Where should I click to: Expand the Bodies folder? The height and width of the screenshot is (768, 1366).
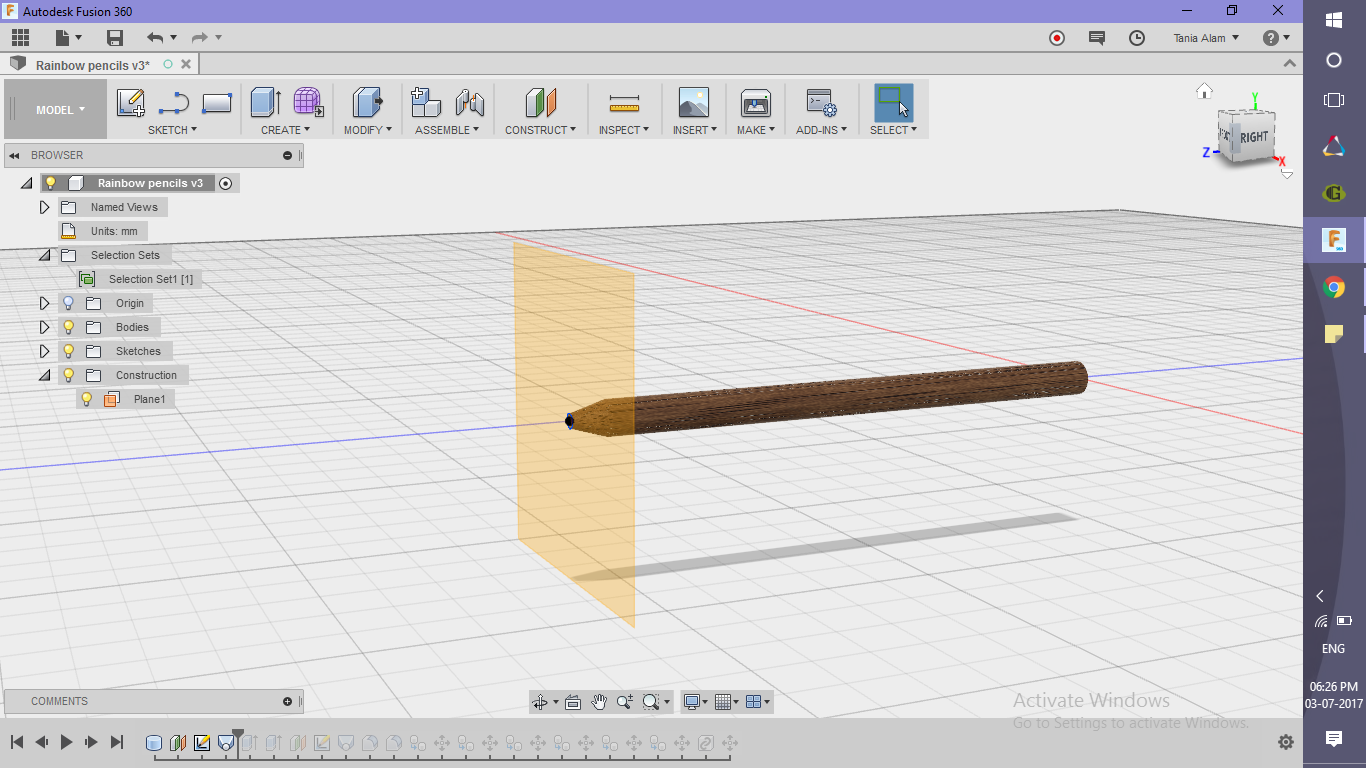pos(44,327)
